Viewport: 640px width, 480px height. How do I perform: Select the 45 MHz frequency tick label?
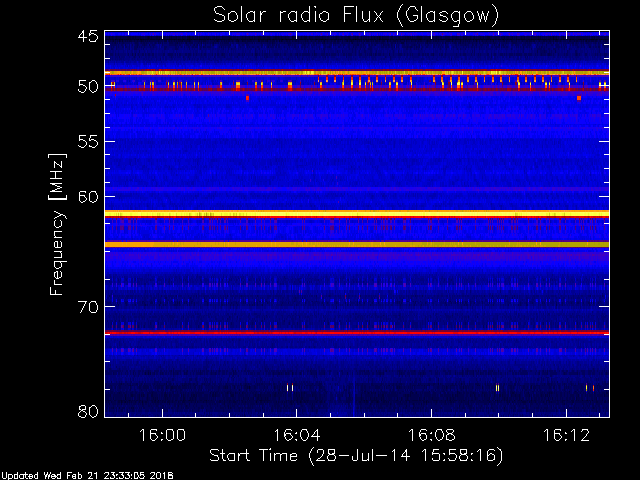(87, 37)
